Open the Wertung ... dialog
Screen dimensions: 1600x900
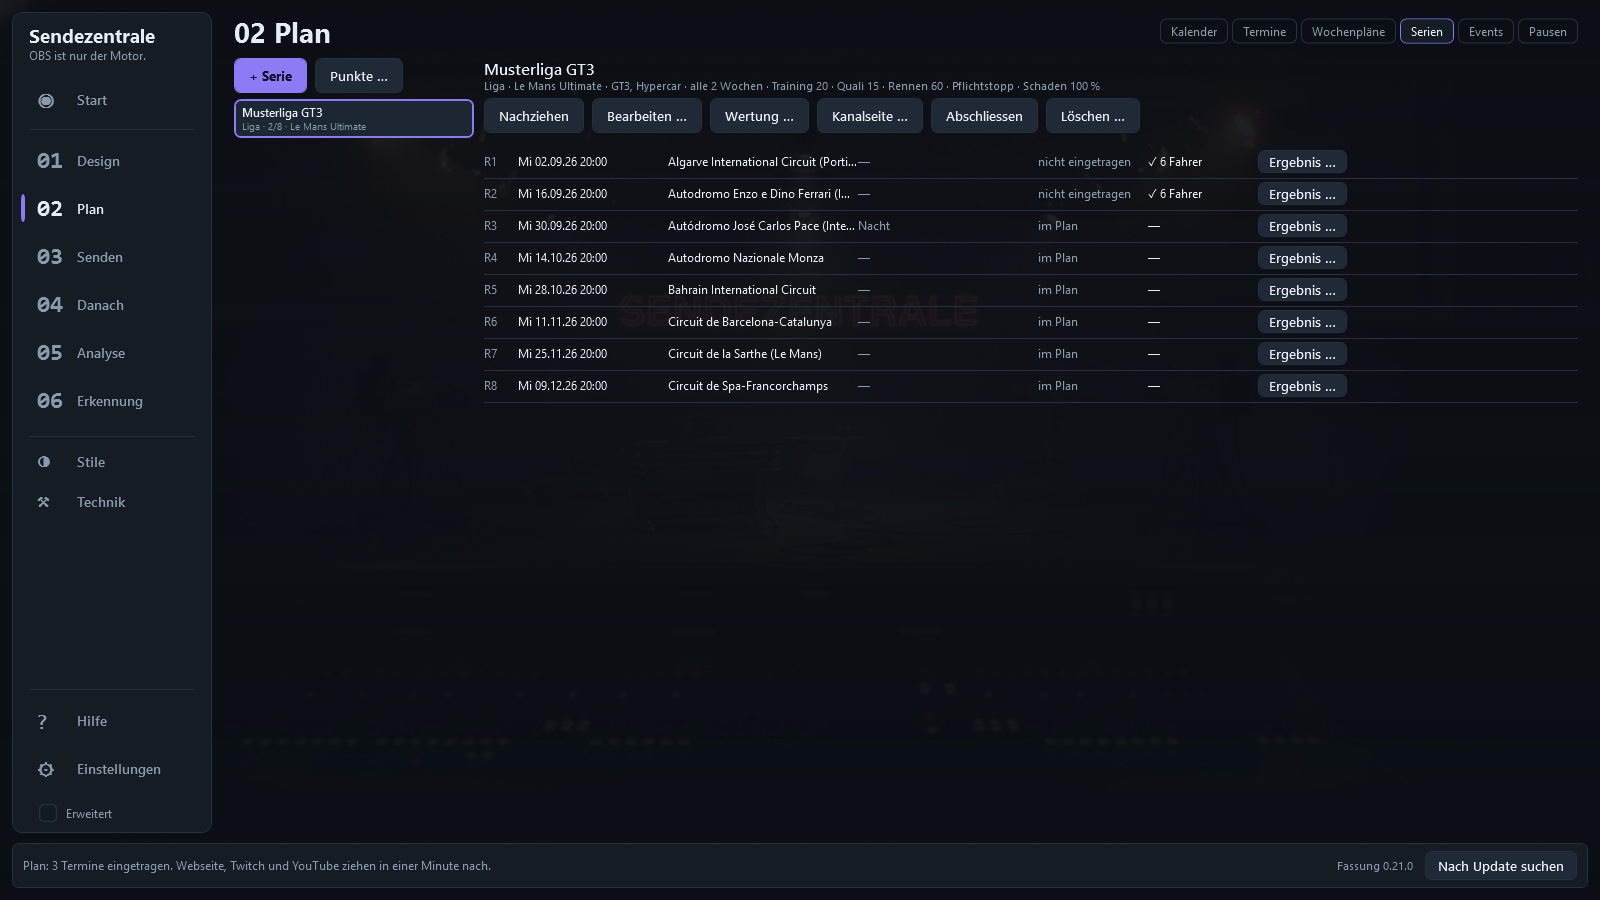(759, 116)
